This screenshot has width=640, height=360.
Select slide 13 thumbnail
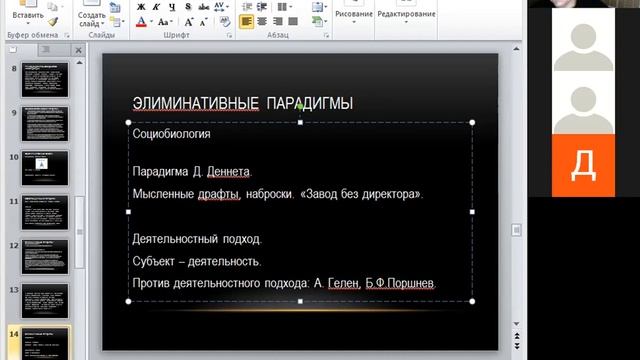click(45, 301)
